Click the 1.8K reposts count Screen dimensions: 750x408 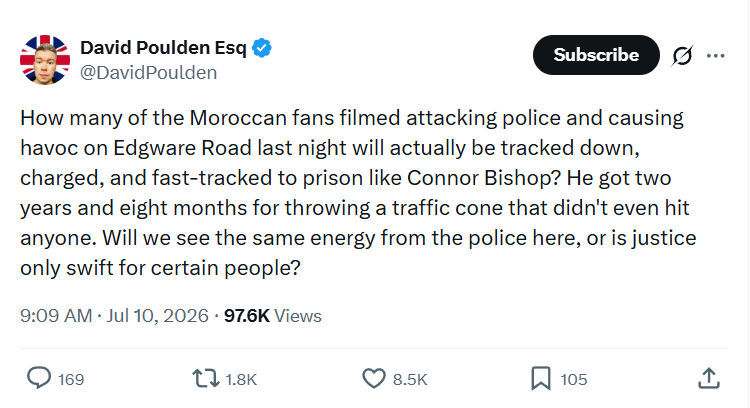tap(241, 380)
